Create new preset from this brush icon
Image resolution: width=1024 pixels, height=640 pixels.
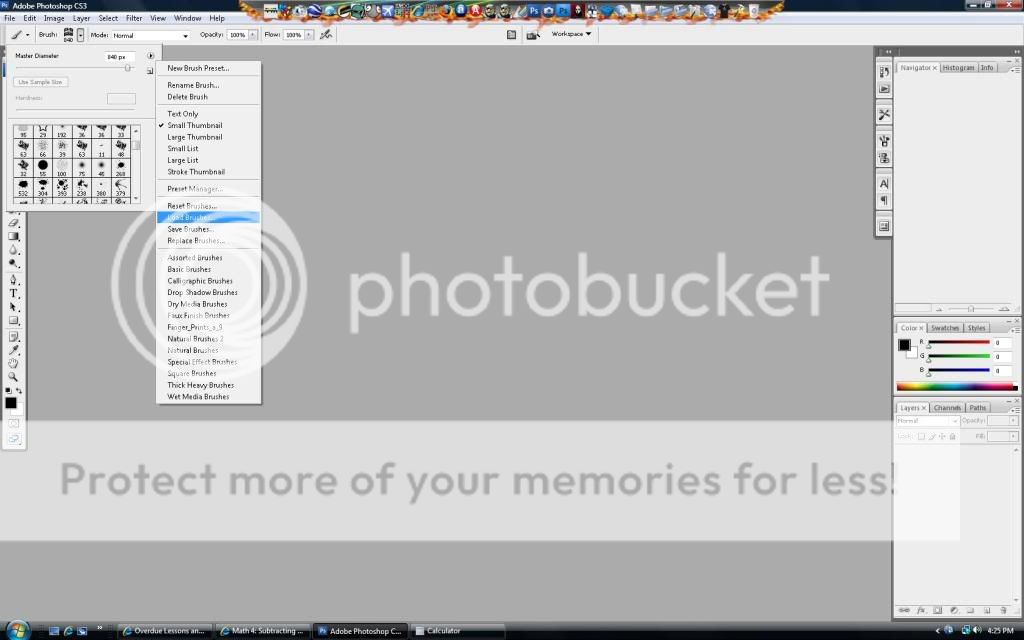click(150, 71)
